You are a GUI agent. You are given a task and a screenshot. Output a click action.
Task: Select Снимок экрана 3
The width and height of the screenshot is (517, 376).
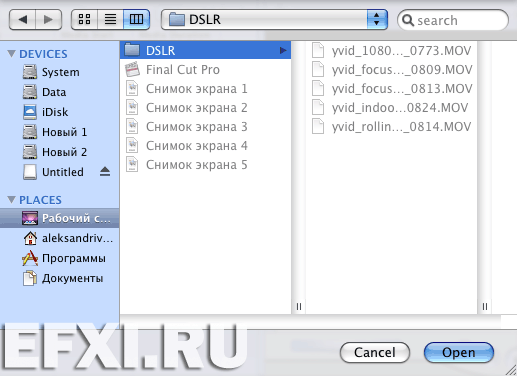205,126
